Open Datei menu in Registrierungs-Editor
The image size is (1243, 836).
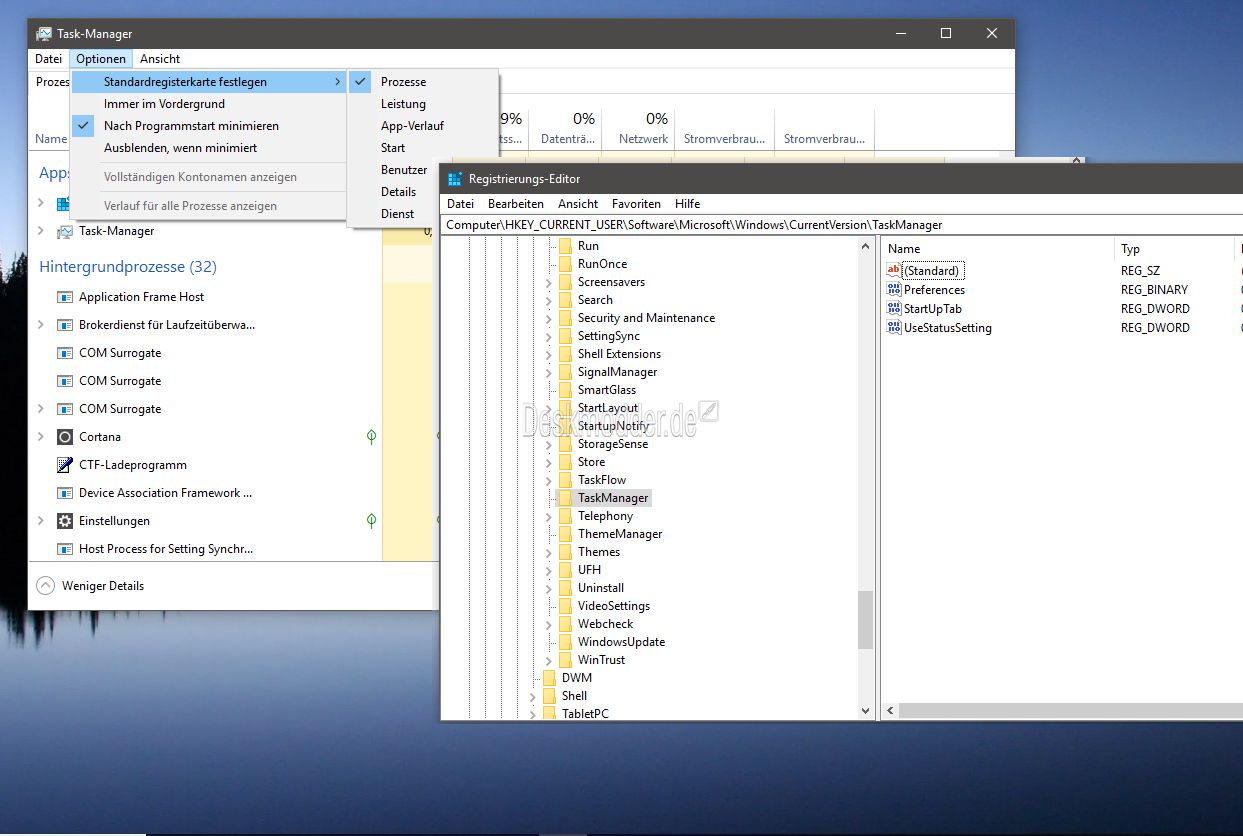pos(460,204)
